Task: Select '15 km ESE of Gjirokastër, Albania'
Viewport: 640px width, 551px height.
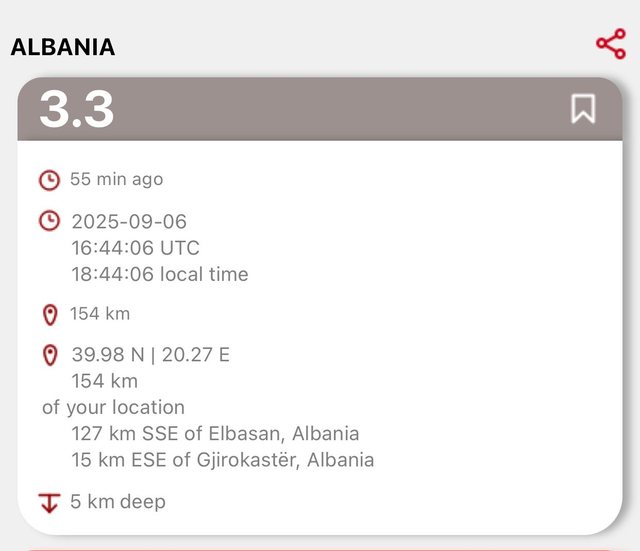Action: click(x=223, y=460)
